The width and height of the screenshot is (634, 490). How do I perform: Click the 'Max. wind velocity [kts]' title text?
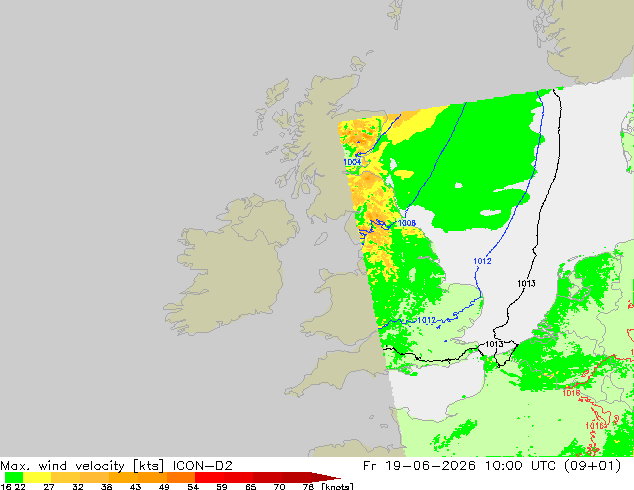[82, 466]
